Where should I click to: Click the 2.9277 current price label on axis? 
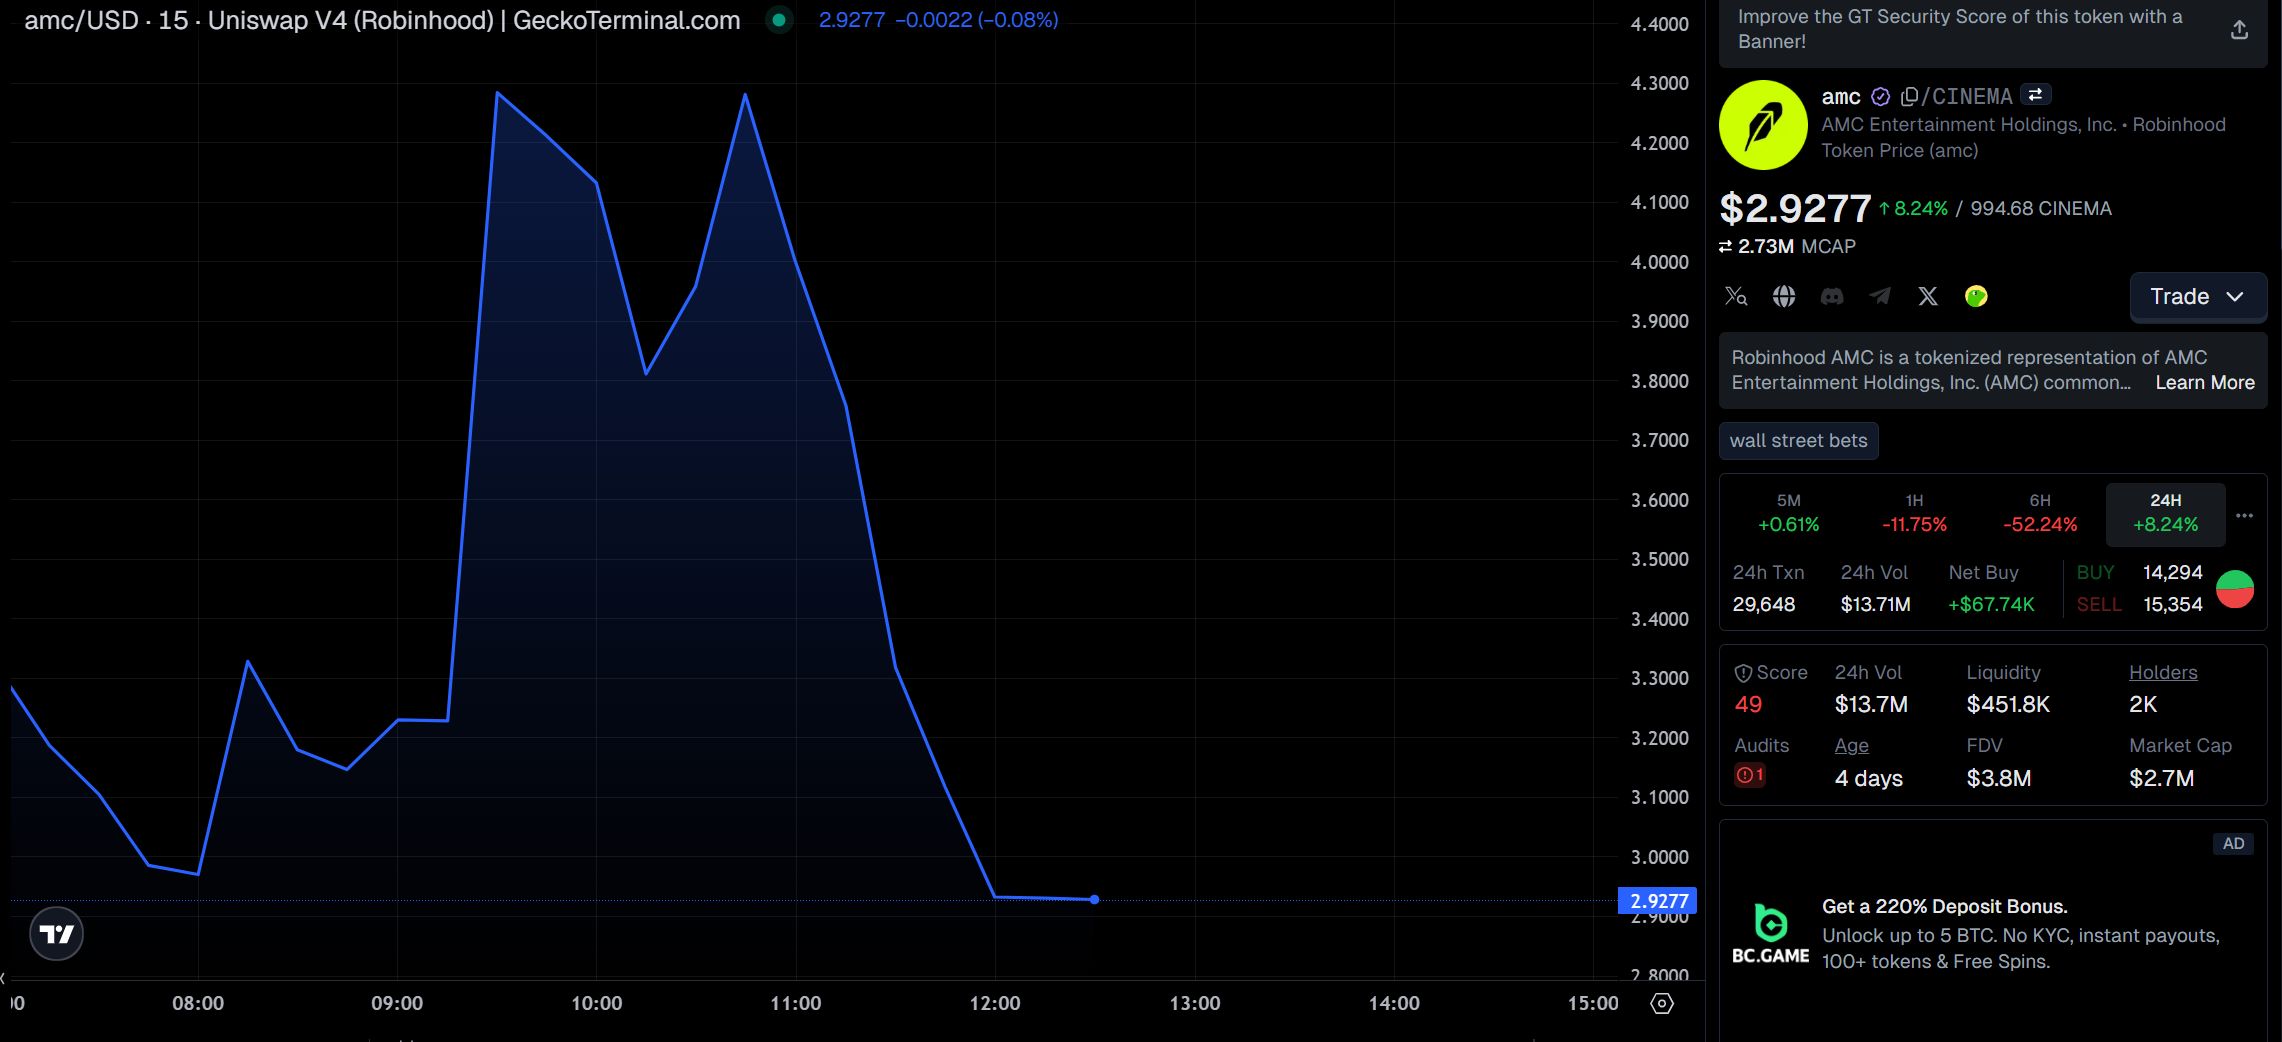[x=1658, y=901]
